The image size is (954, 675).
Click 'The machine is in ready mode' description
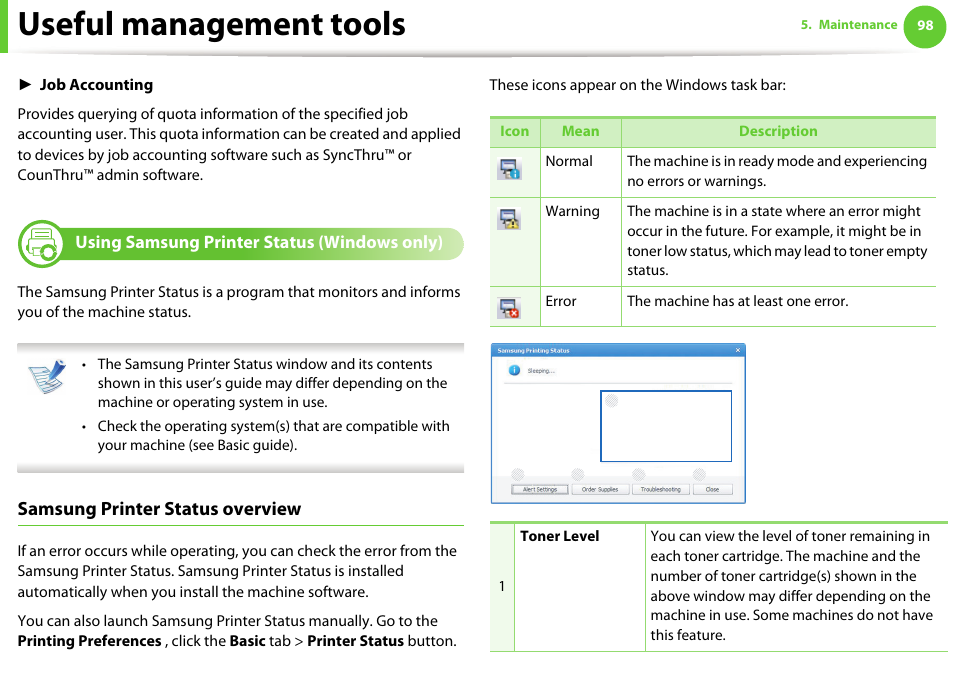click(x=777, y=171)
